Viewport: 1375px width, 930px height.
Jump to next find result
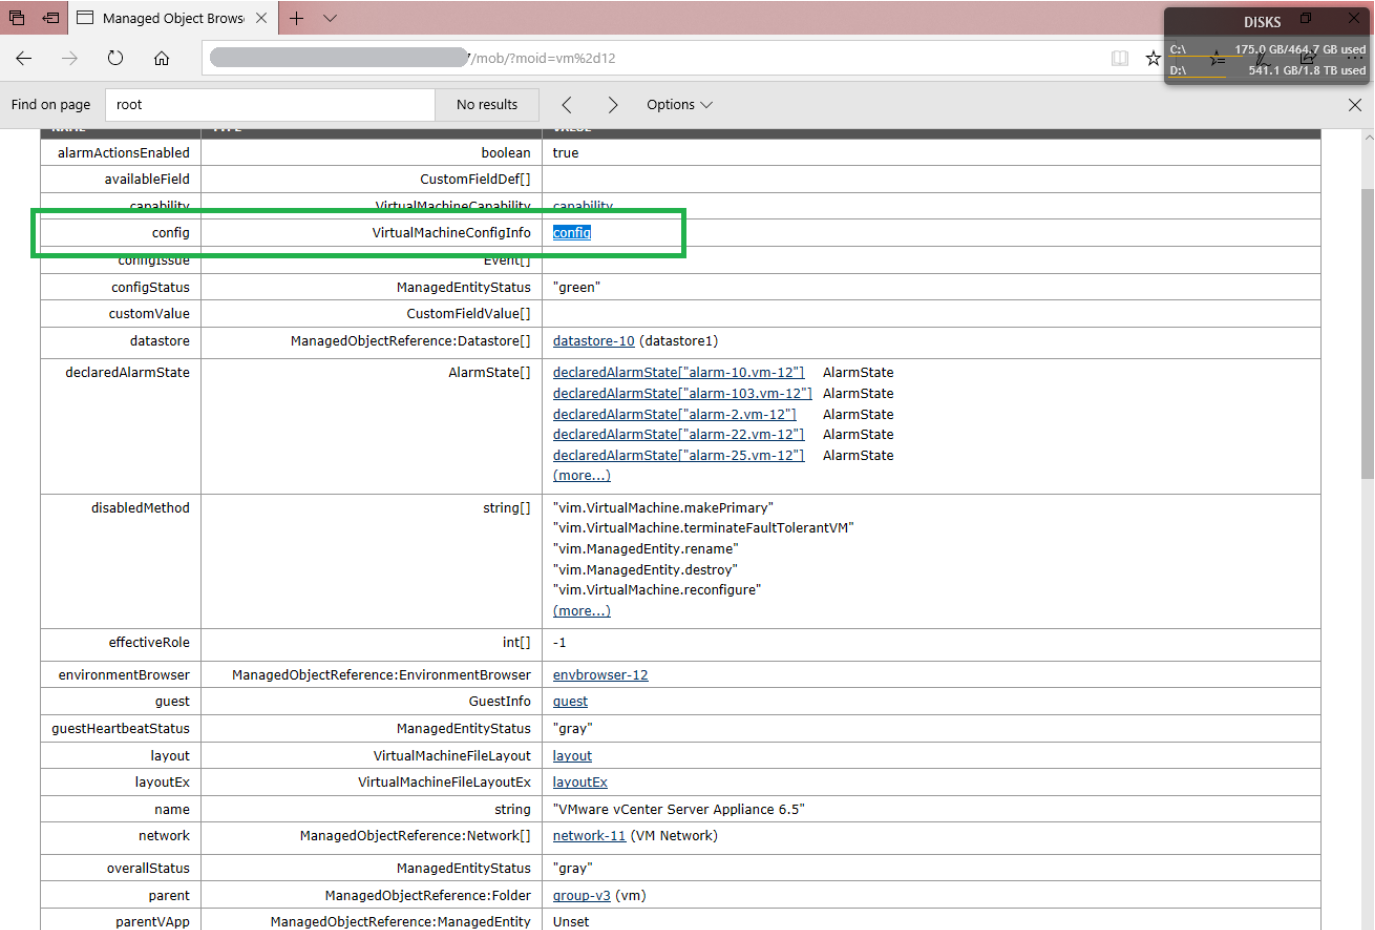[x=612, y=105]
